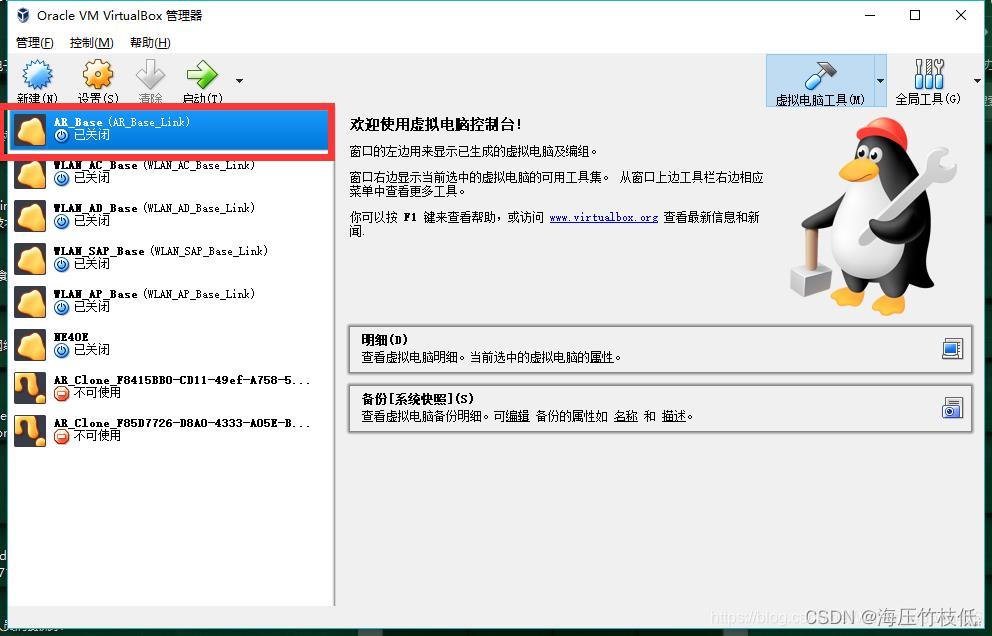Click AR_Clone_F8415BB0 inaccessible VM icon

point(30,388)
